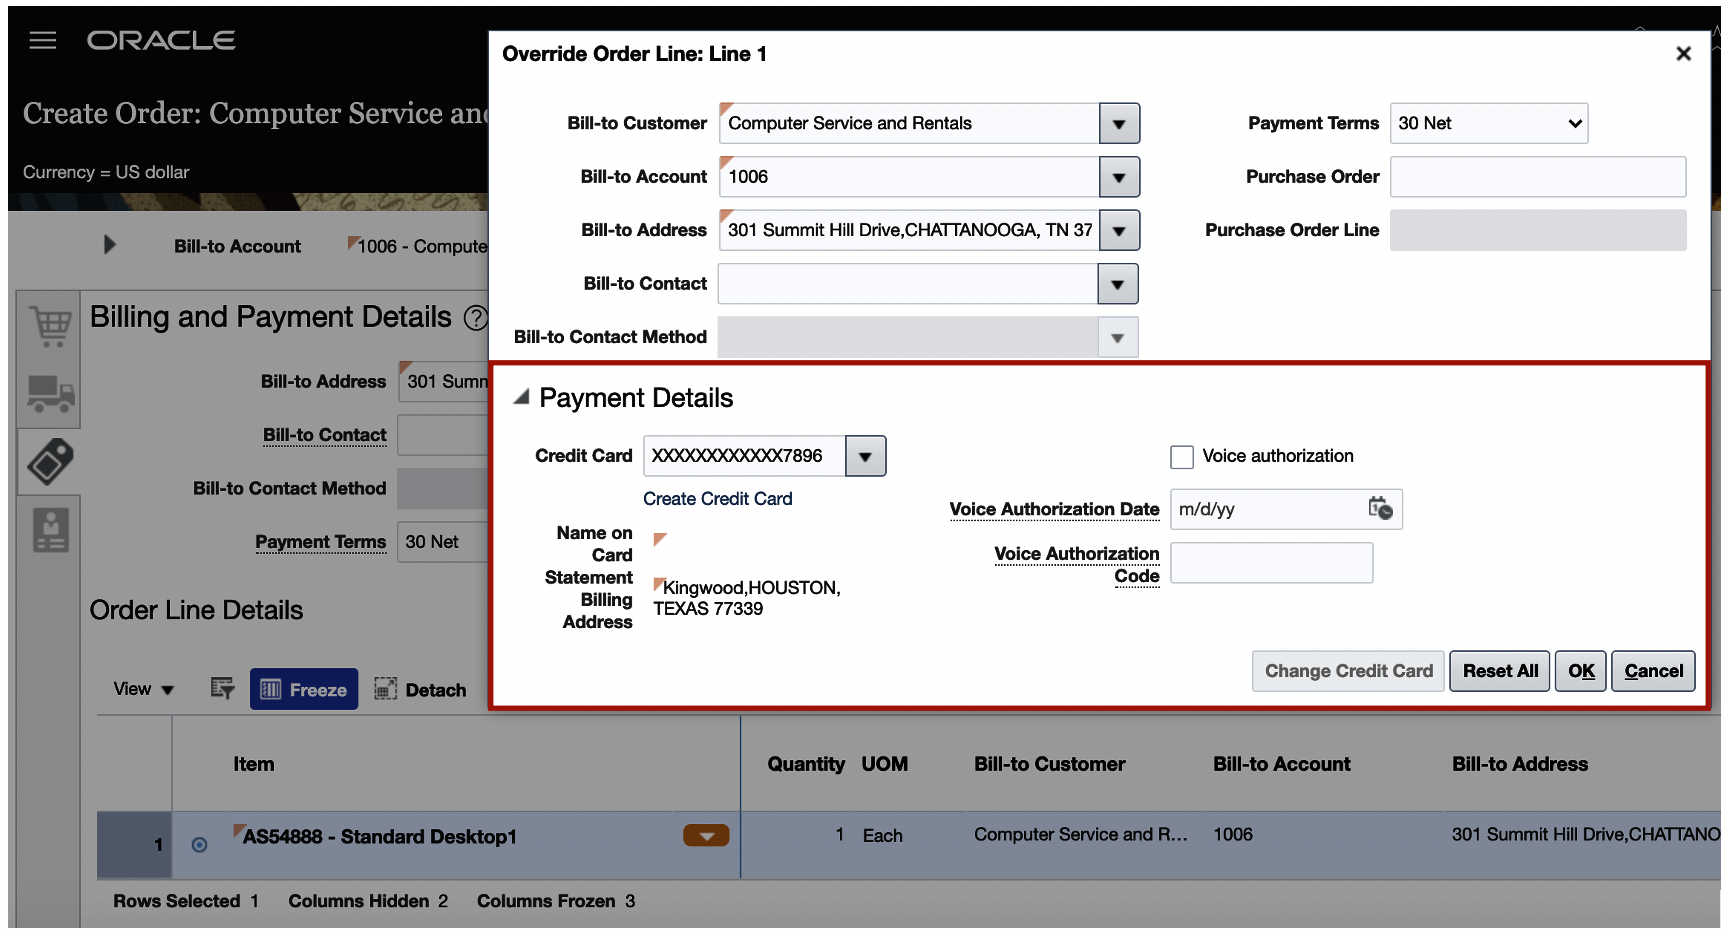Click the Reset All button
1728x936 pixels.
(x=1499, y=671)
